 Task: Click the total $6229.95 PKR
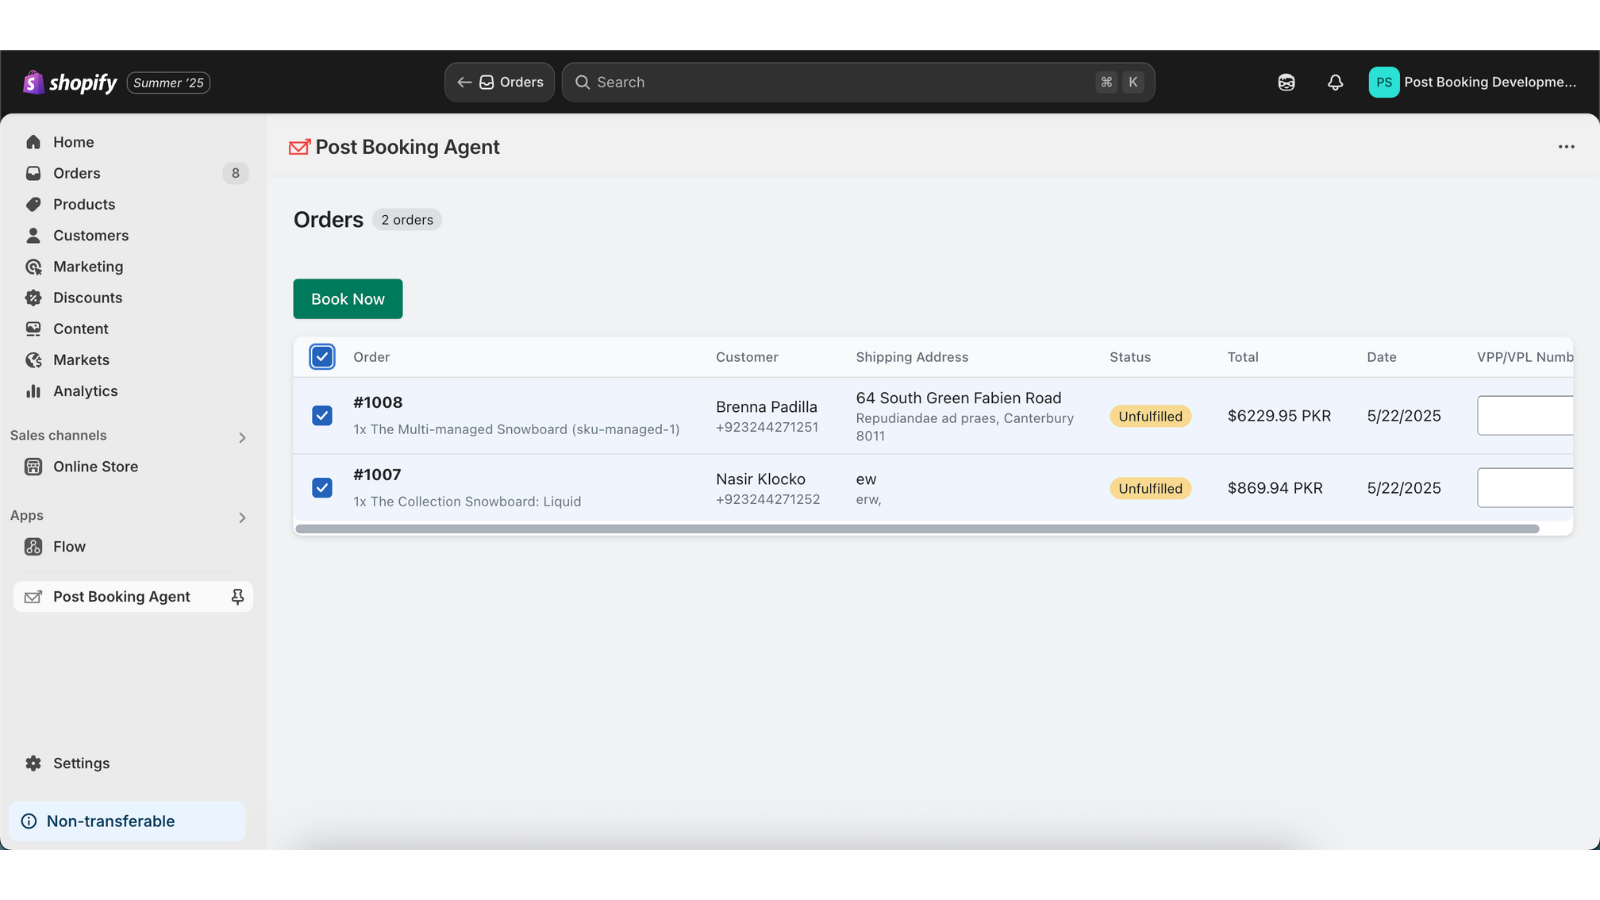(x=1279, y=416)
